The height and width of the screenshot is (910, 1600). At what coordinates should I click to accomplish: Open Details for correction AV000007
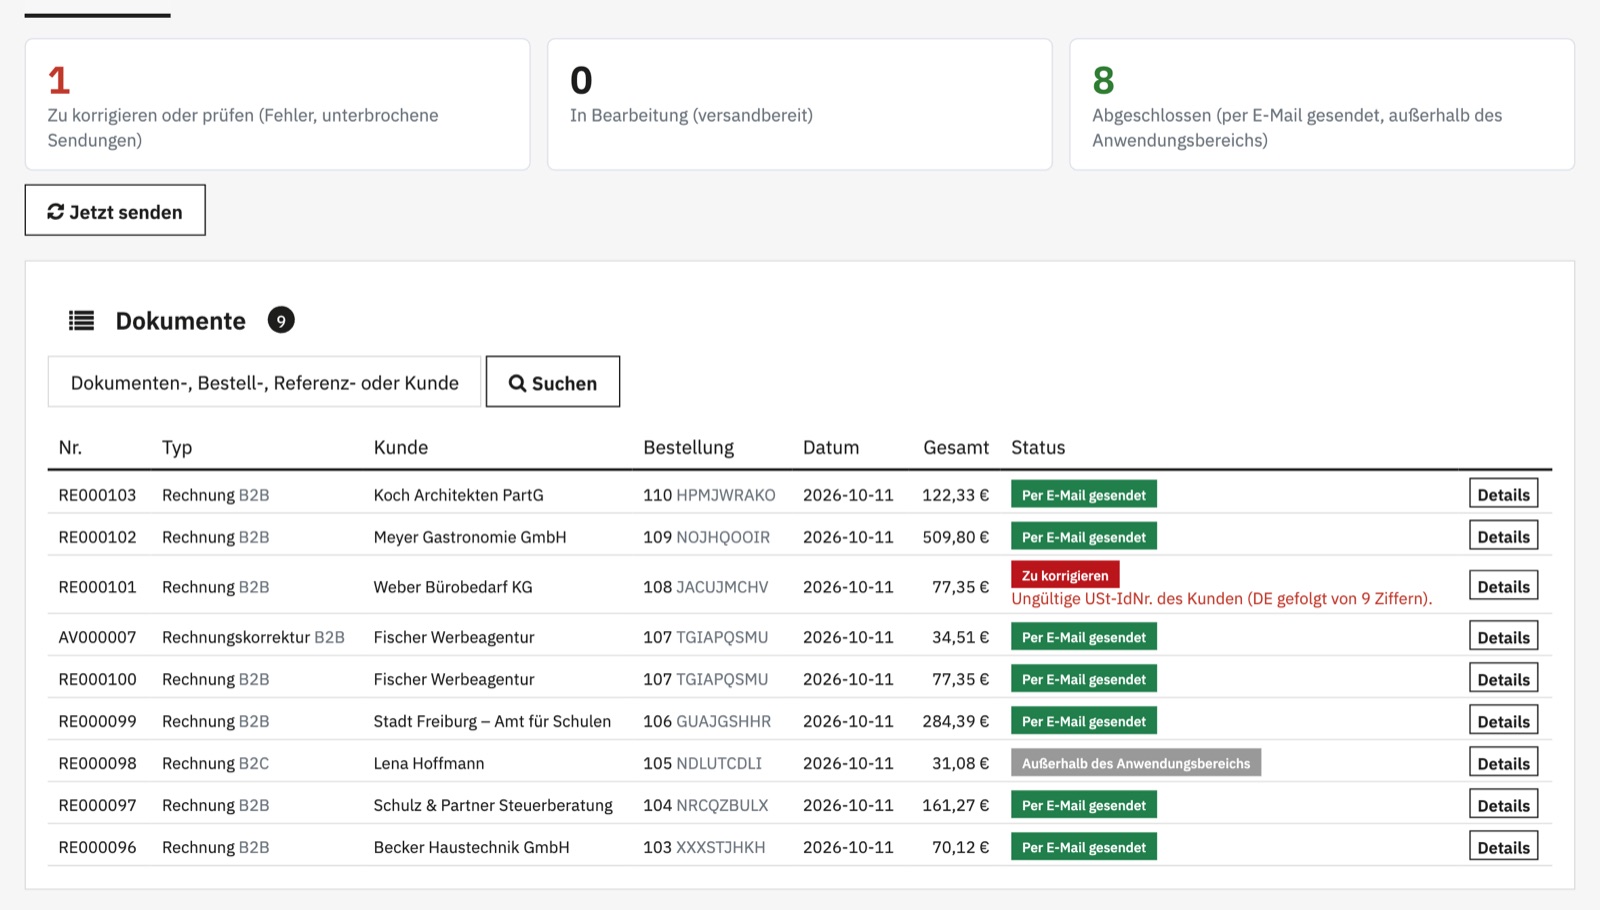tap(1503, 637)
